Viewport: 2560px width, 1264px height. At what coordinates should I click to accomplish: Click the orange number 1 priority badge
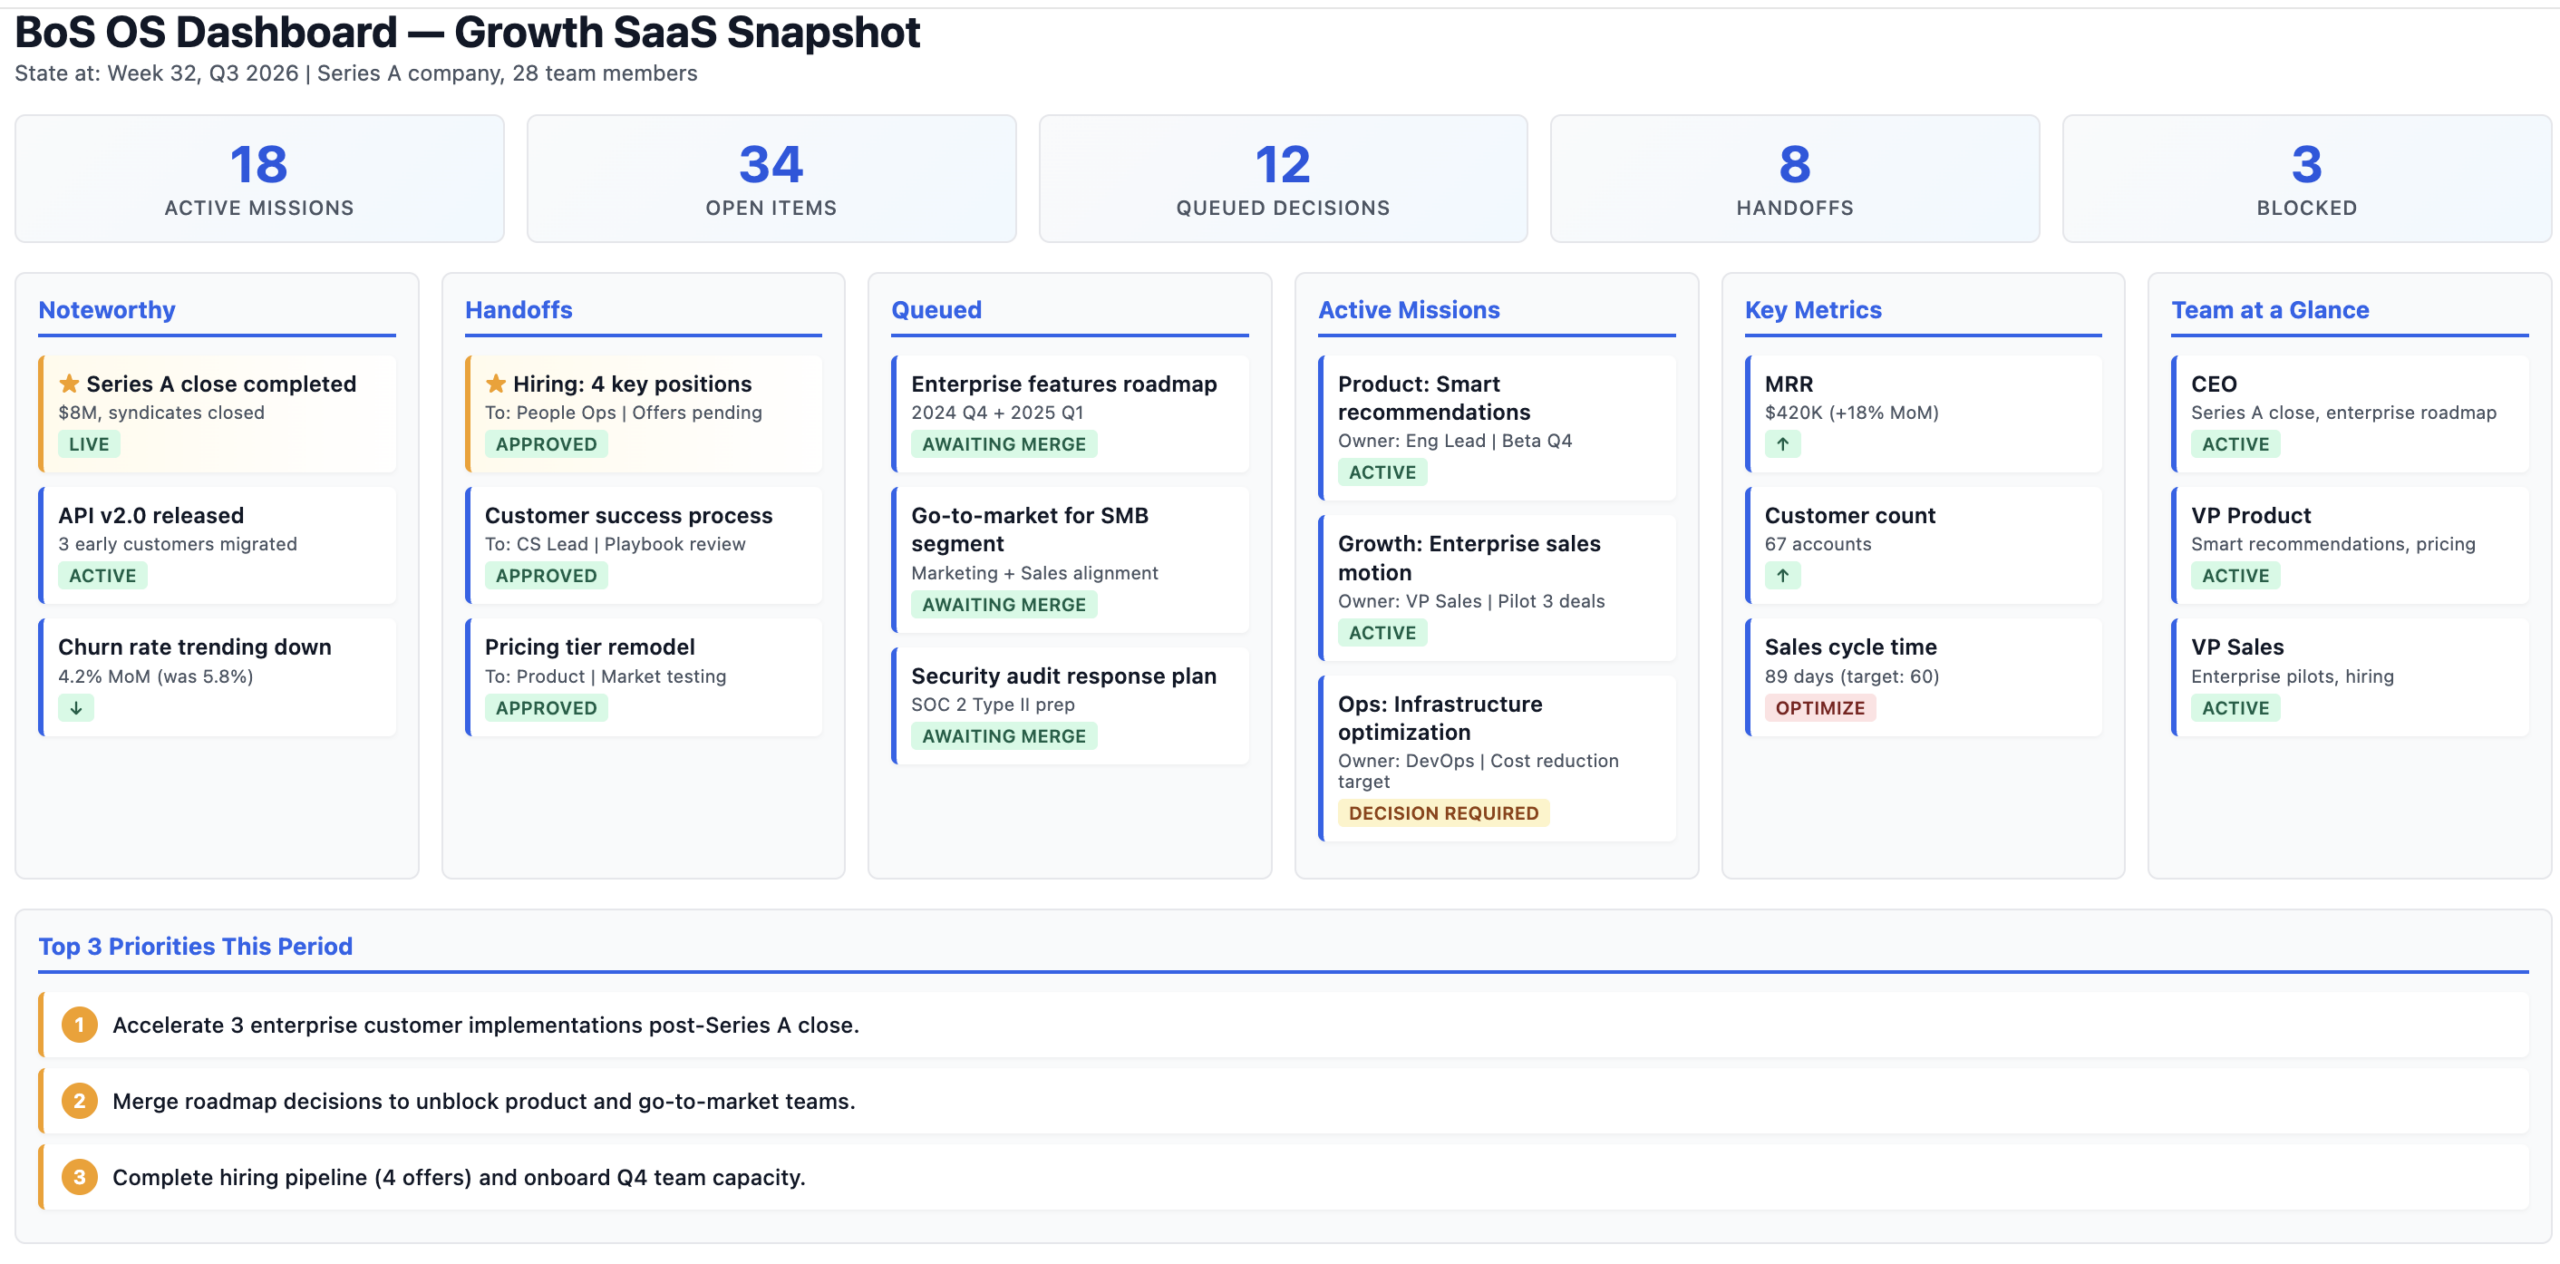pyautogui.click(x=80, y=1025)
